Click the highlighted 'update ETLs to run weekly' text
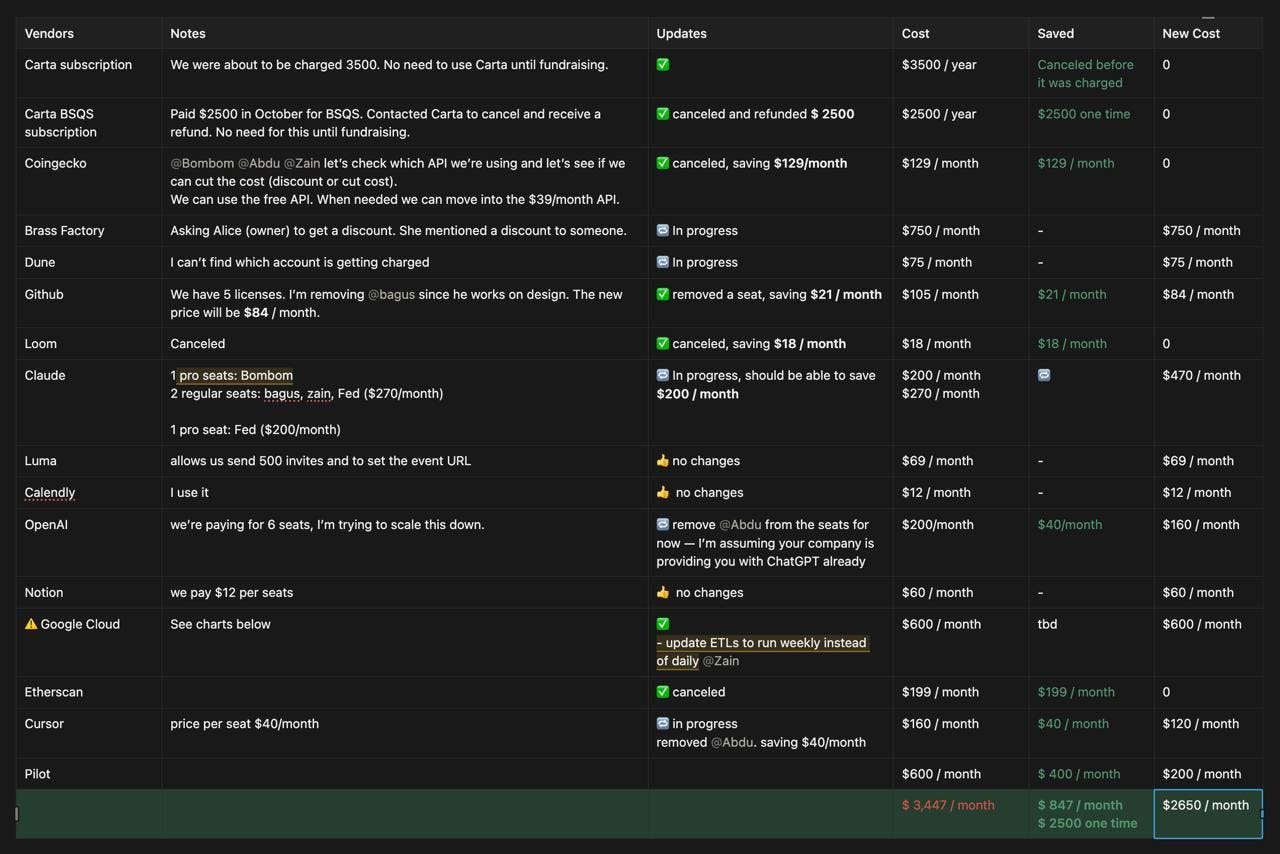Viewport: 1280px width, 854px height. [762, 651]
